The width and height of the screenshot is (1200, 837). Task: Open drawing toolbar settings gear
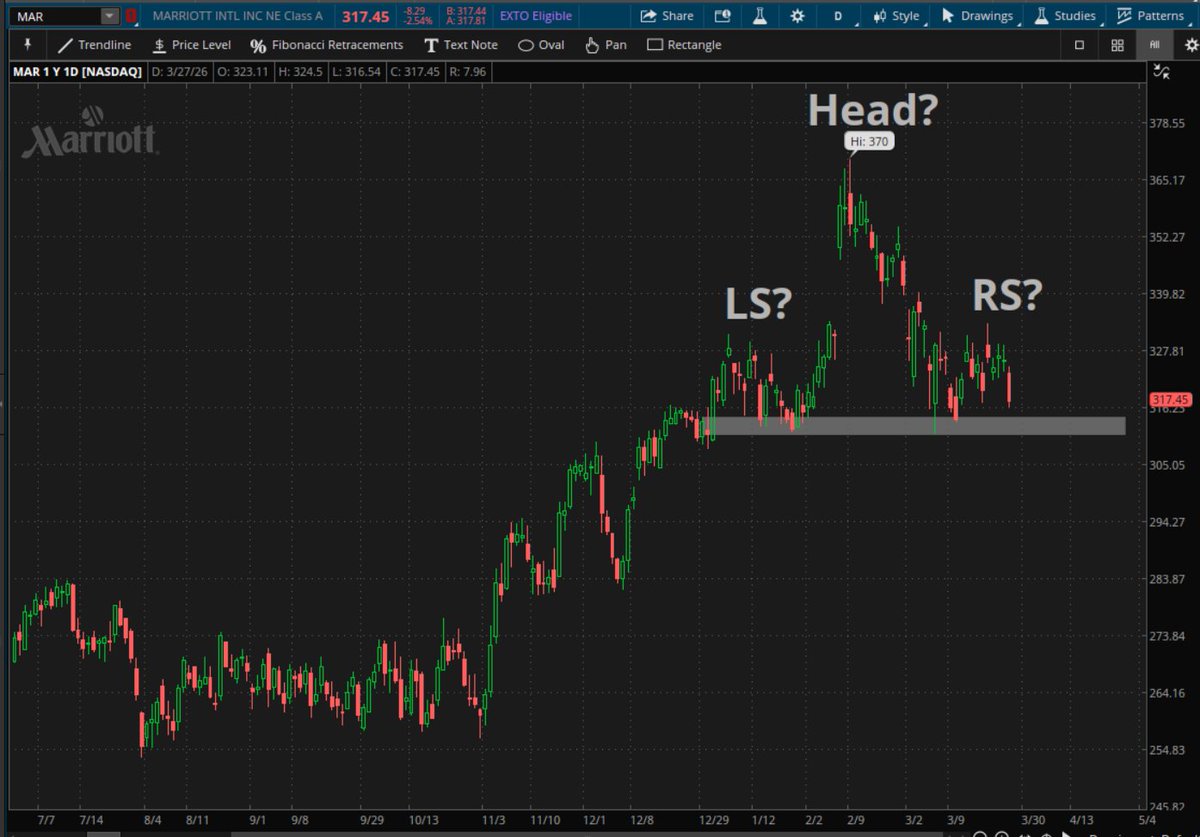pos(1190,45)
